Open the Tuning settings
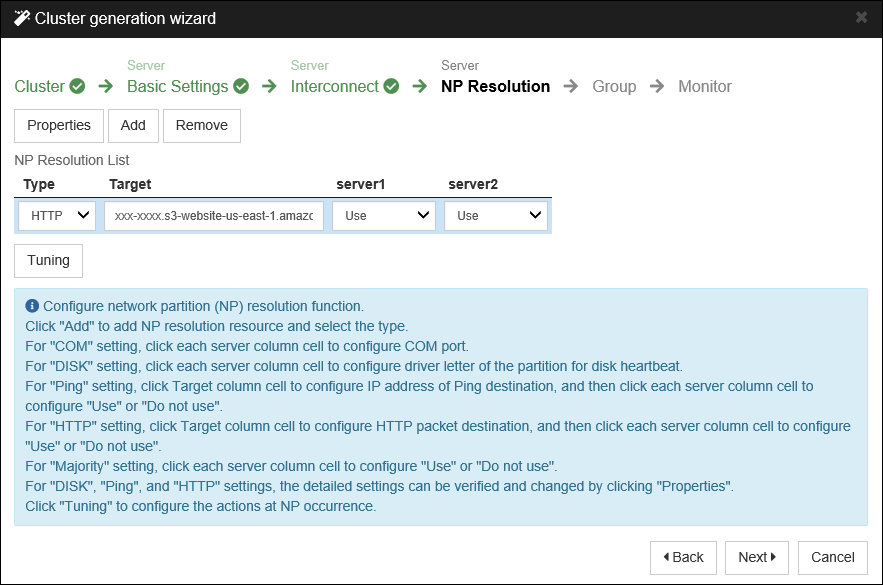The image size is (883, 585). pos(48,260)
